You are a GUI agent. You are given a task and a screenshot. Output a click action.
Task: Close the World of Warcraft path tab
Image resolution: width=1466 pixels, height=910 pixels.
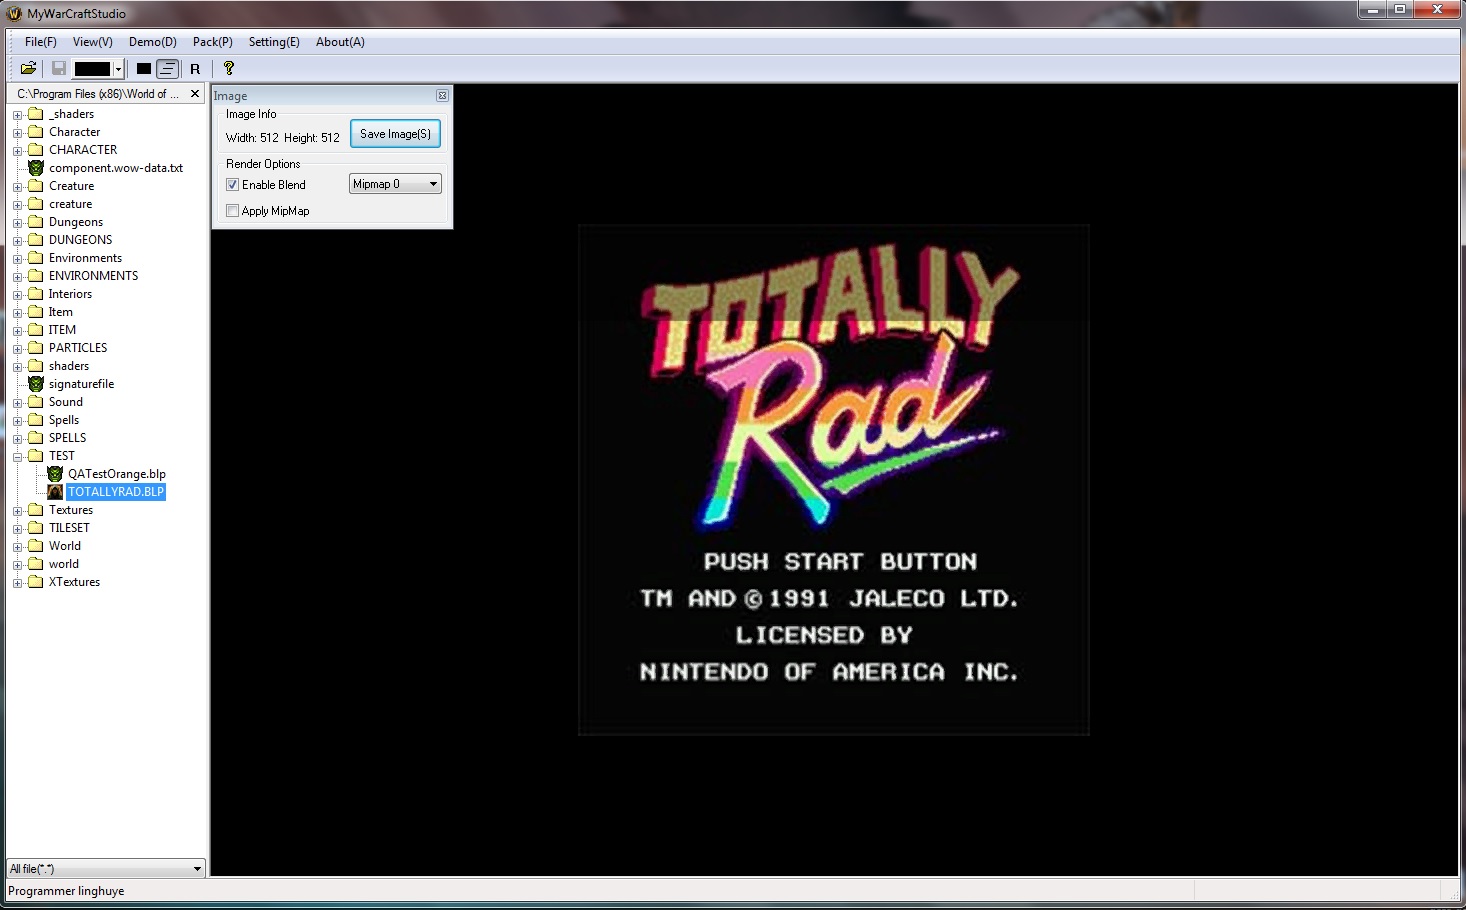(195, 94)
